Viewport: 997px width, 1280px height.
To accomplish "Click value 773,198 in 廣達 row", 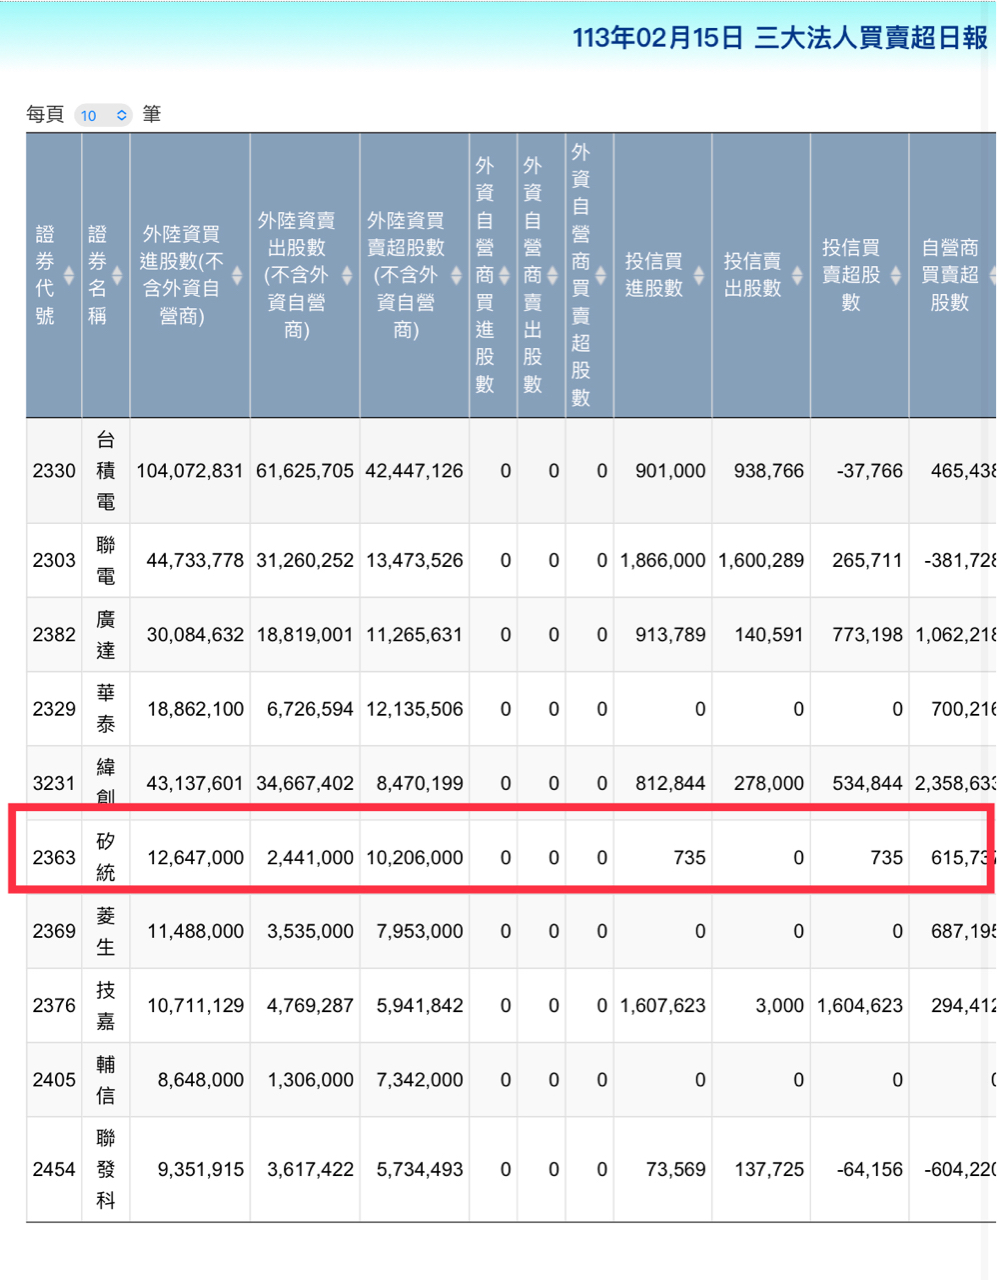I will (x=868, y=635).
